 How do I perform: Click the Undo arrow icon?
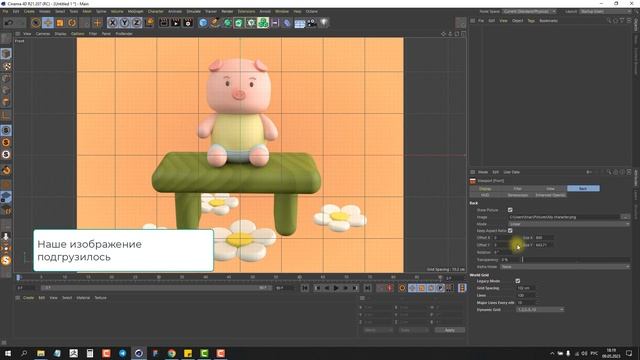9,23
